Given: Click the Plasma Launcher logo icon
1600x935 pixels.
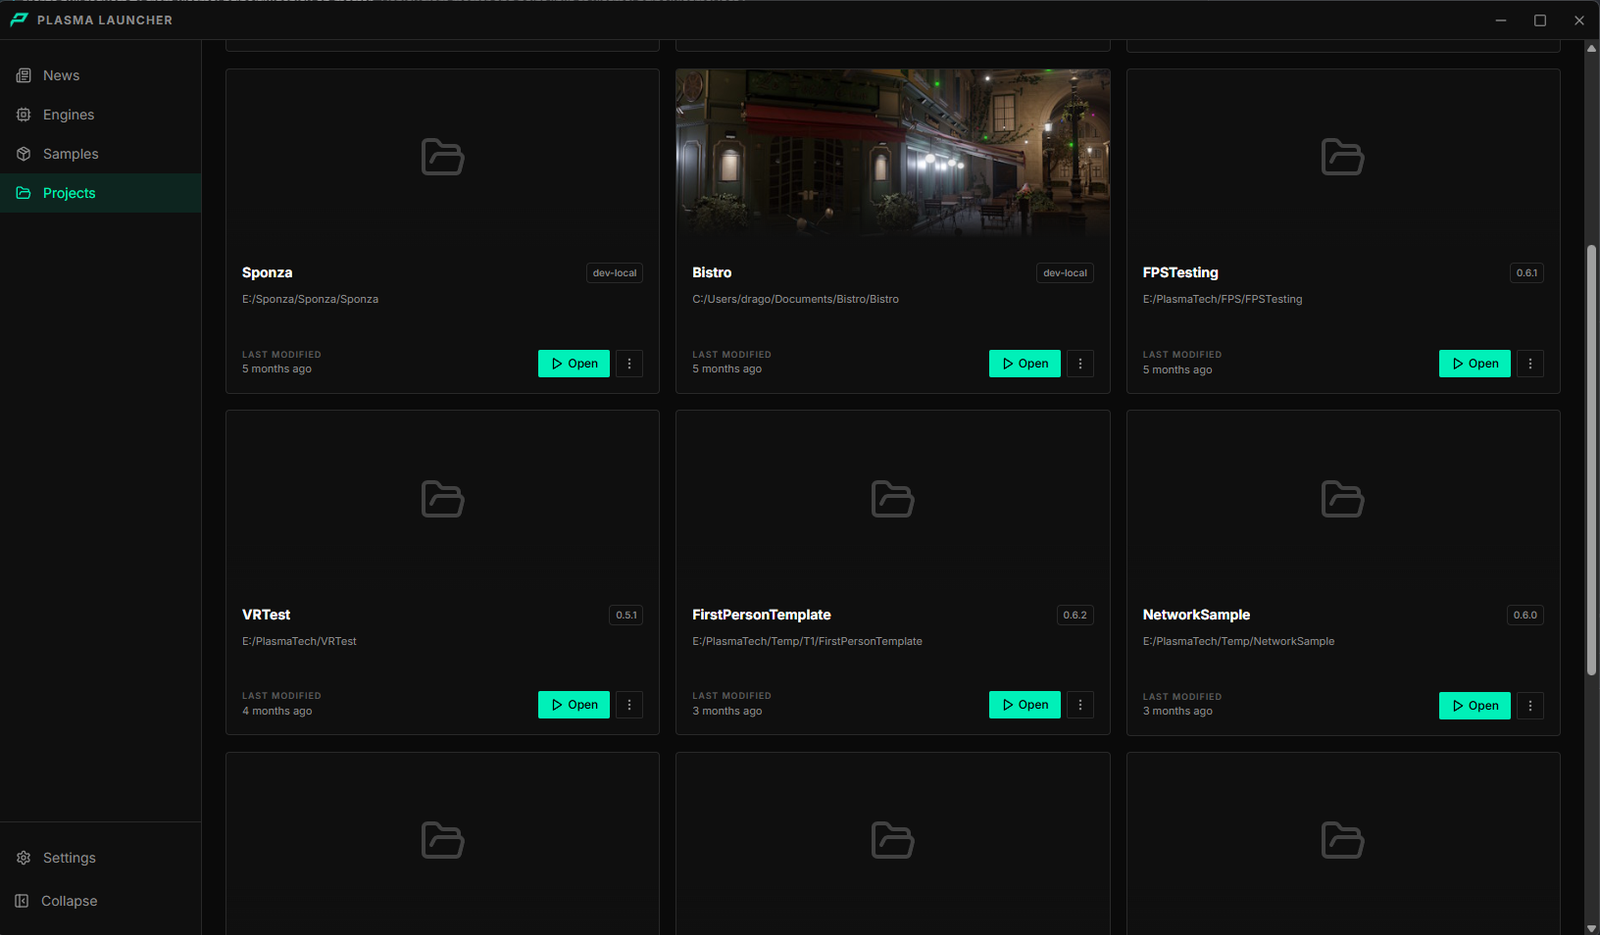Looking at the screenshot, I should pos(19,20).
